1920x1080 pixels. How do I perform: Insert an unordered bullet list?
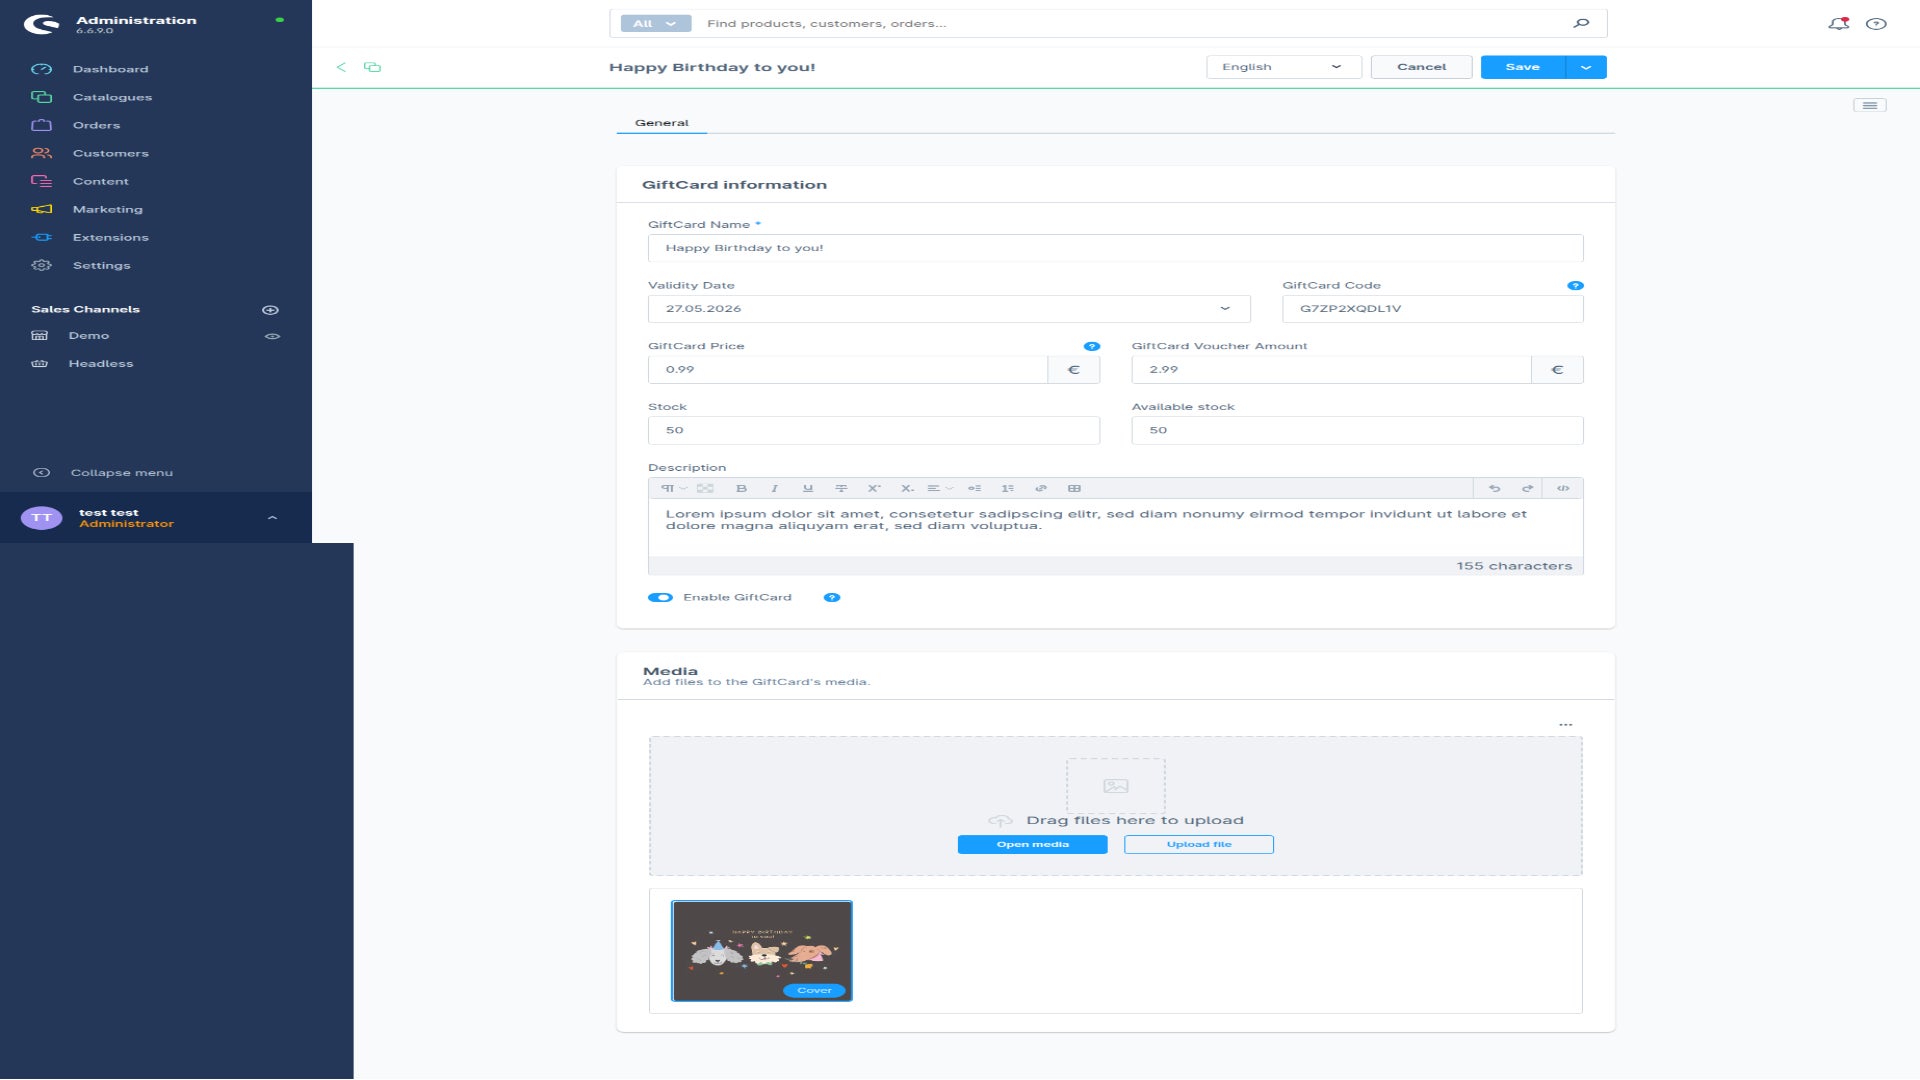[x=974, y=489]
